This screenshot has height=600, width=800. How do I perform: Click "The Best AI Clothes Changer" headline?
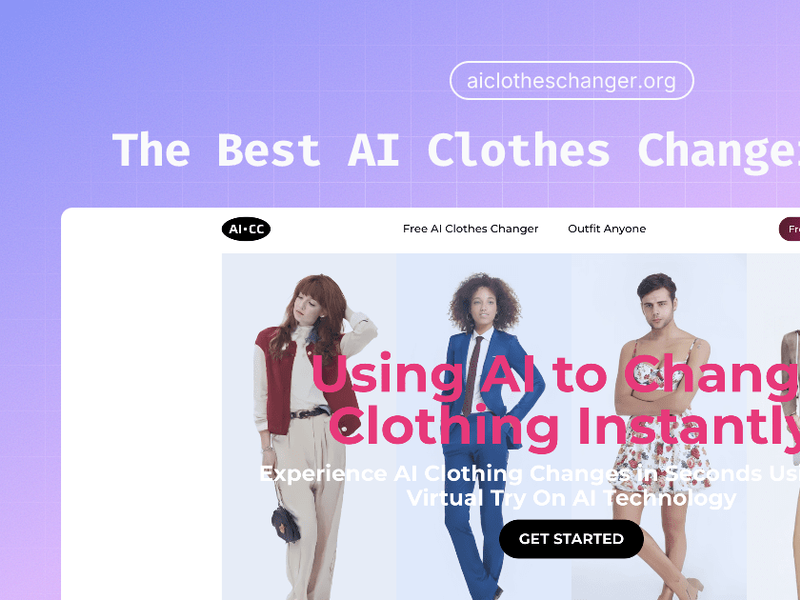tap(456, 150)
